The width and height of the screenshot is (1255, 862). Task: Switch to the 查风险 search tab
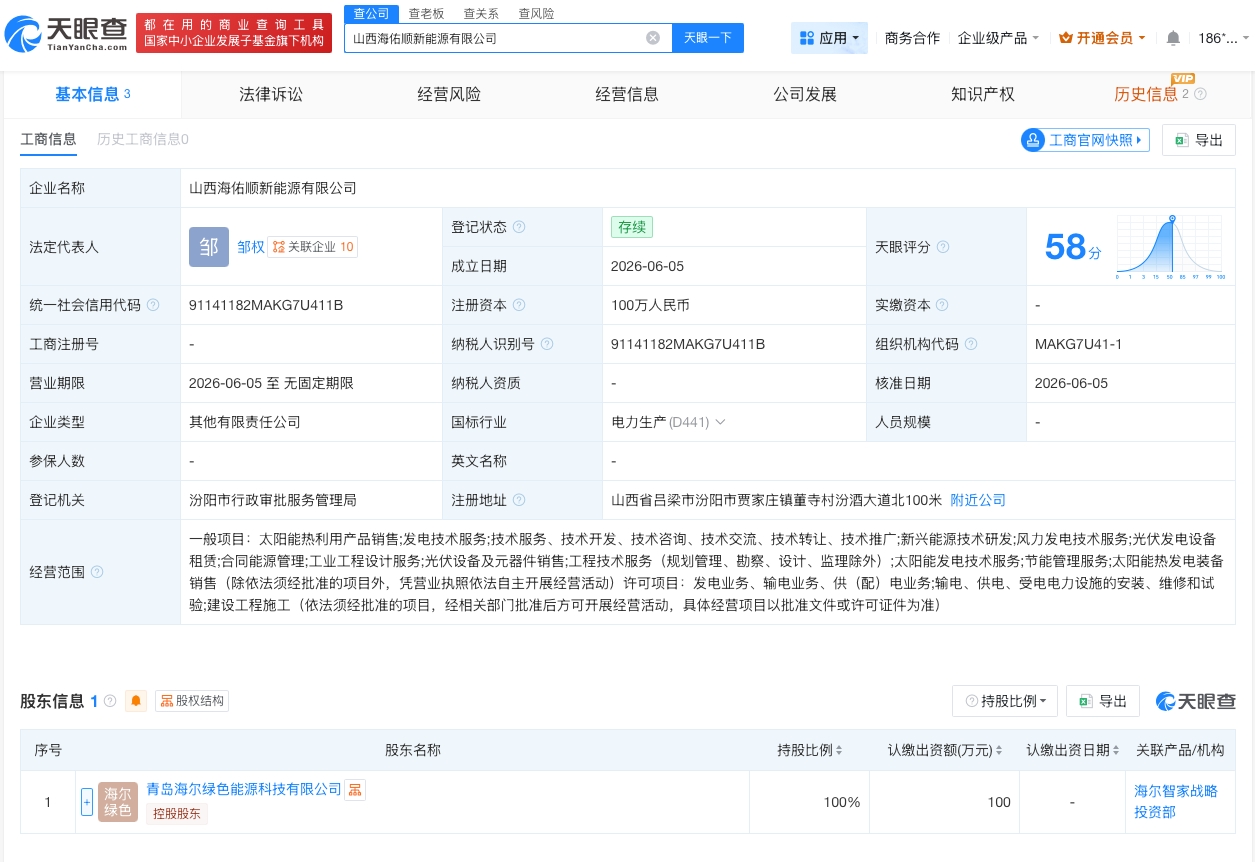(536, 14)
